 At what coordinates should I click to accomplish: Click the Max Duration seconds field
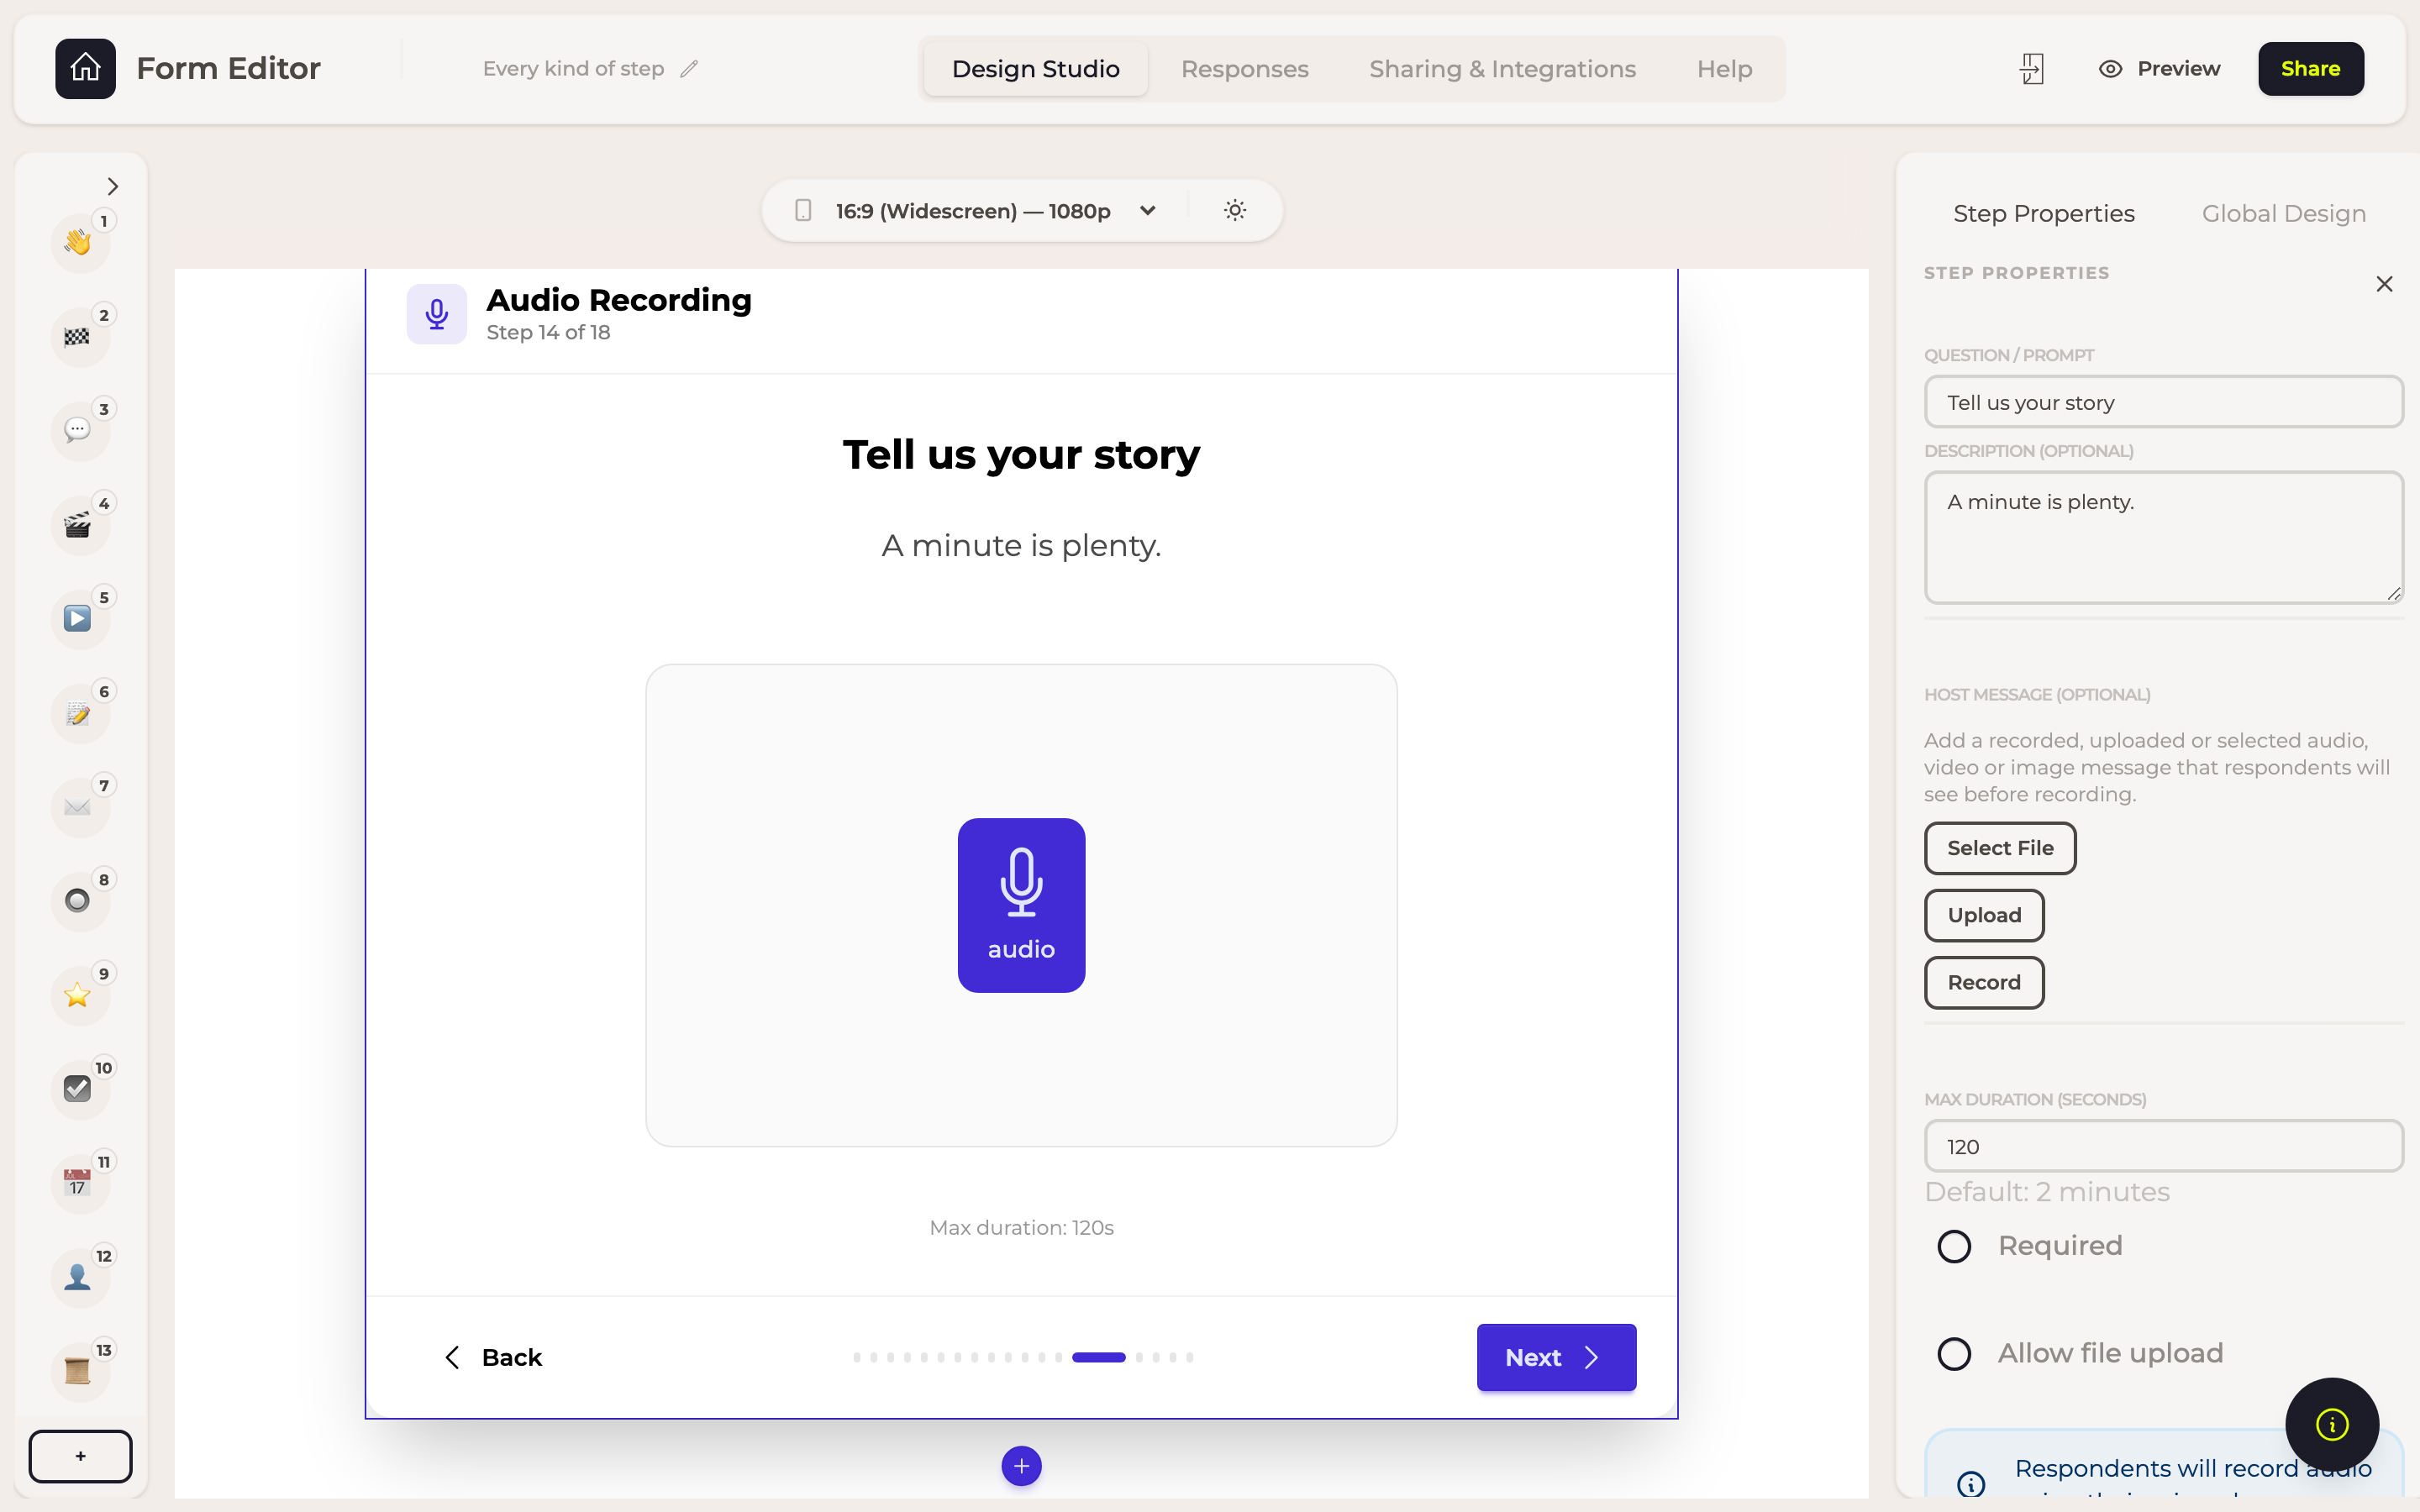[2163, 1146]
